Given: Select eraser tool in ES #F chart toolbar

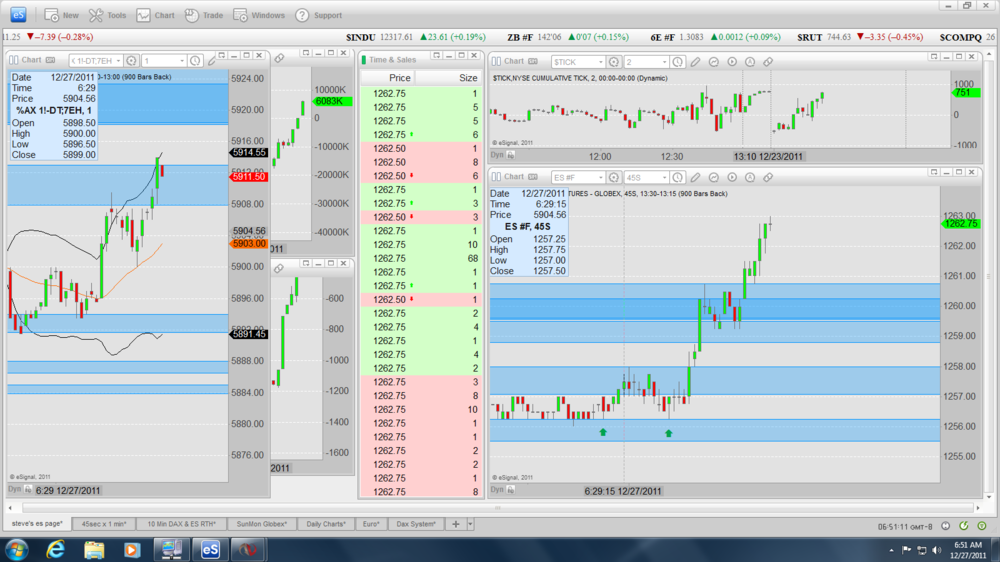Looking at the screenshot, I should [768, 177].
